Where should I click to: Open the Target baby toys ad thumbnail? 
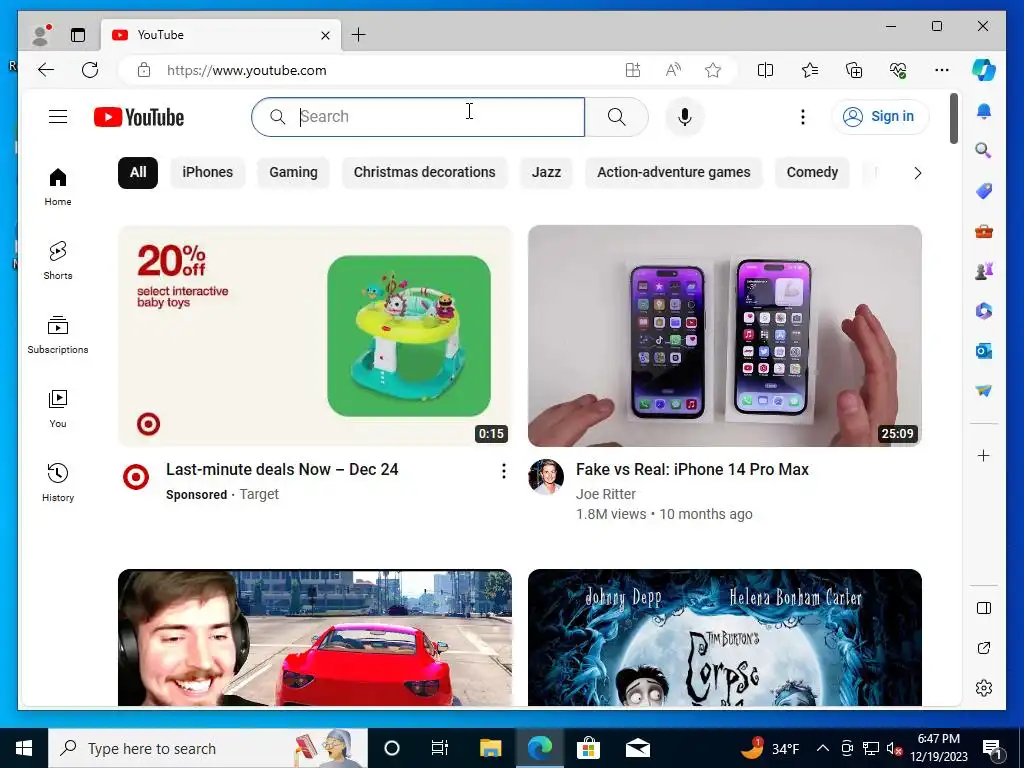pos(315,336)
